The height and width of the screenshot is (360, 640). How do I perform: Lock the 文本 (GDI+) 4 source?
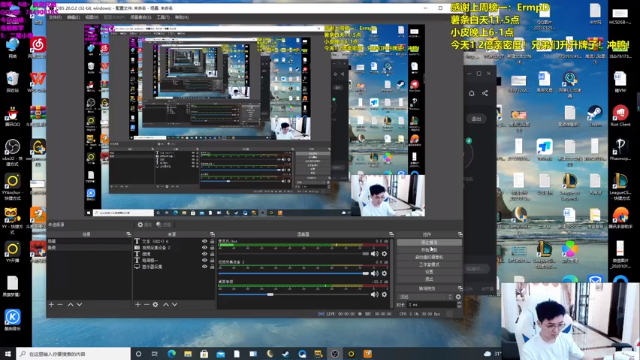coord(212,241)
